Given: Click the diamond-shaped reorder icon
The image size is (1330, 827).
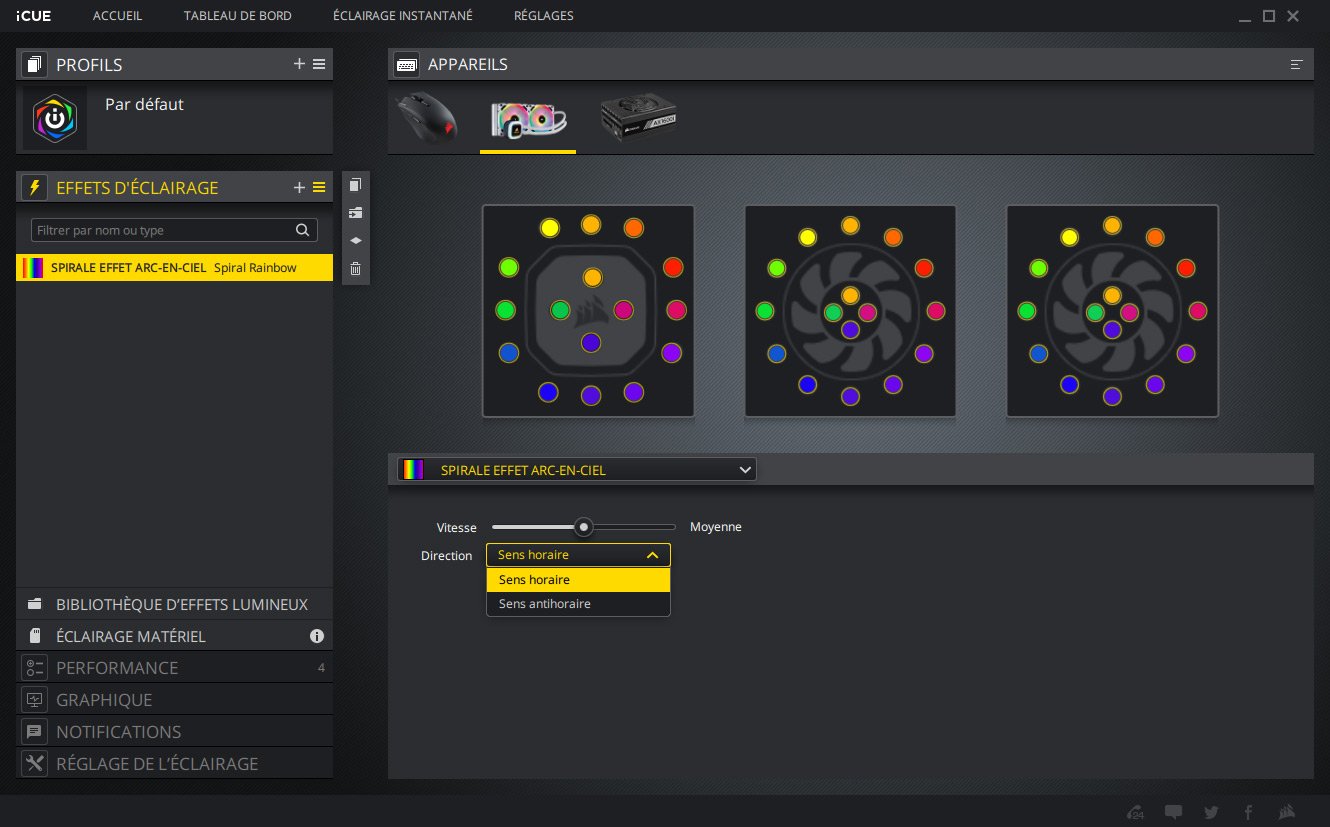Looking at the screenshot, I should 355,241.
